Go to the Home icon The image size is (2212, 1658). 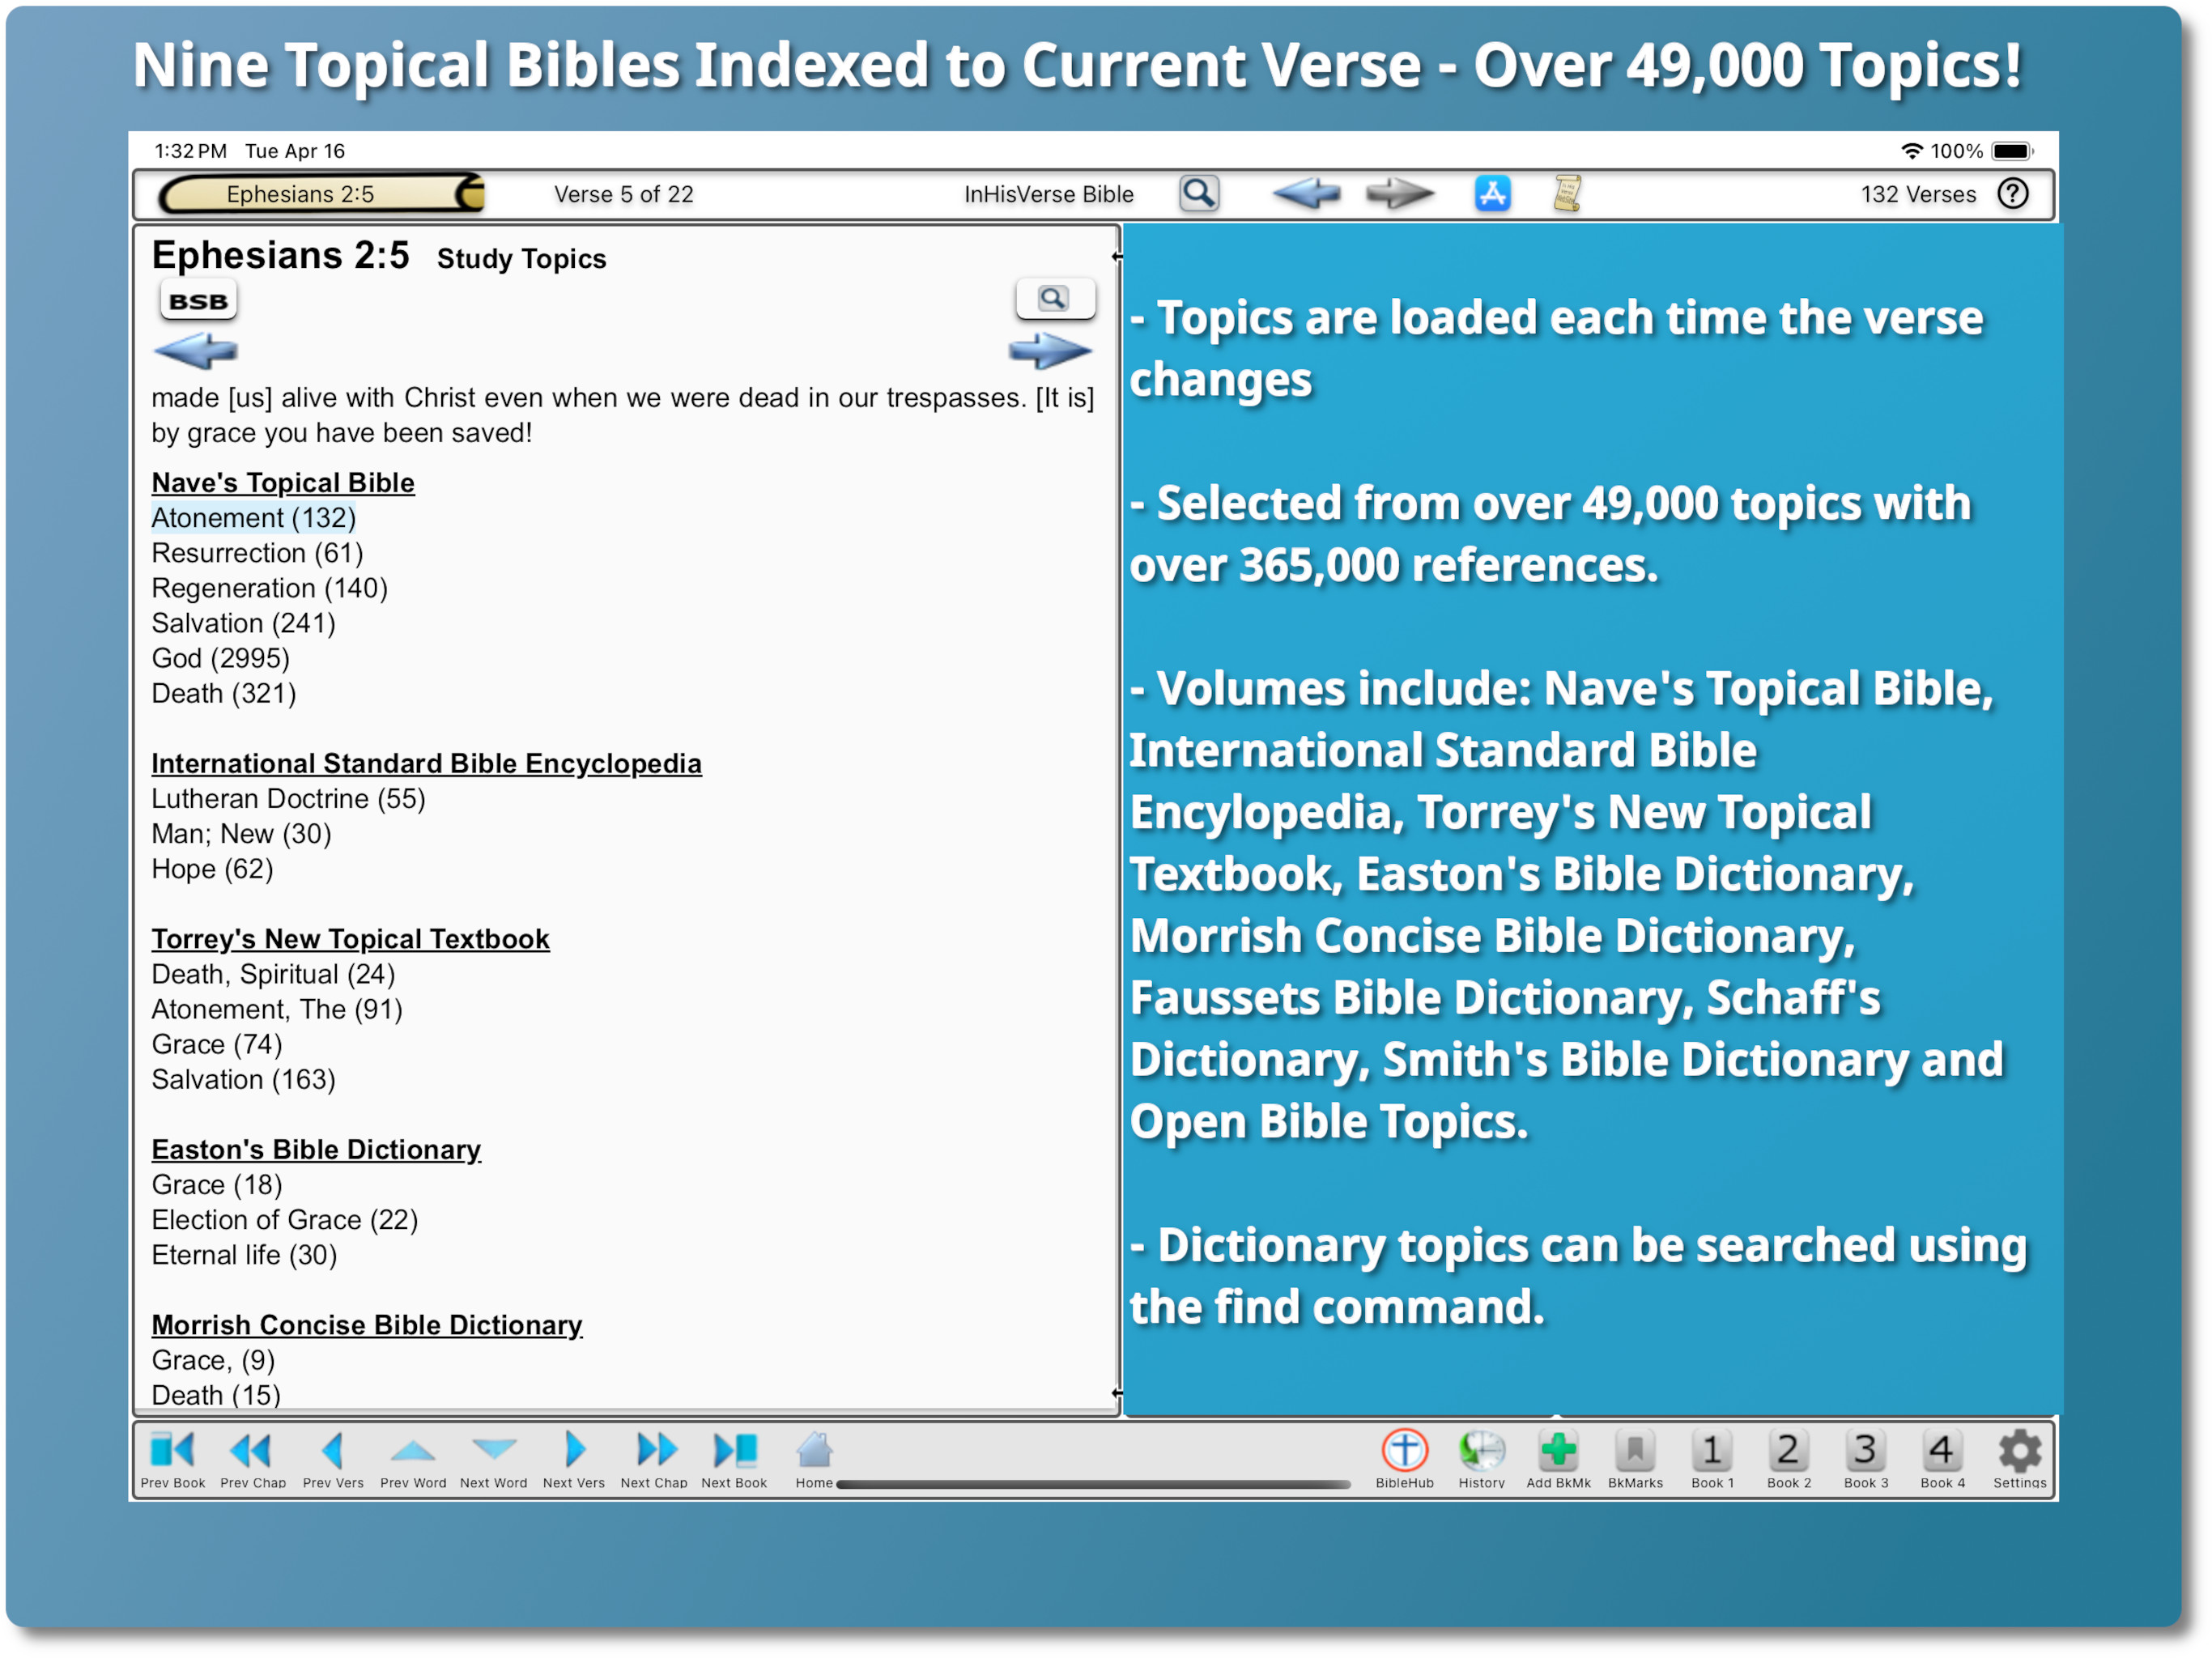(814, 1460)
